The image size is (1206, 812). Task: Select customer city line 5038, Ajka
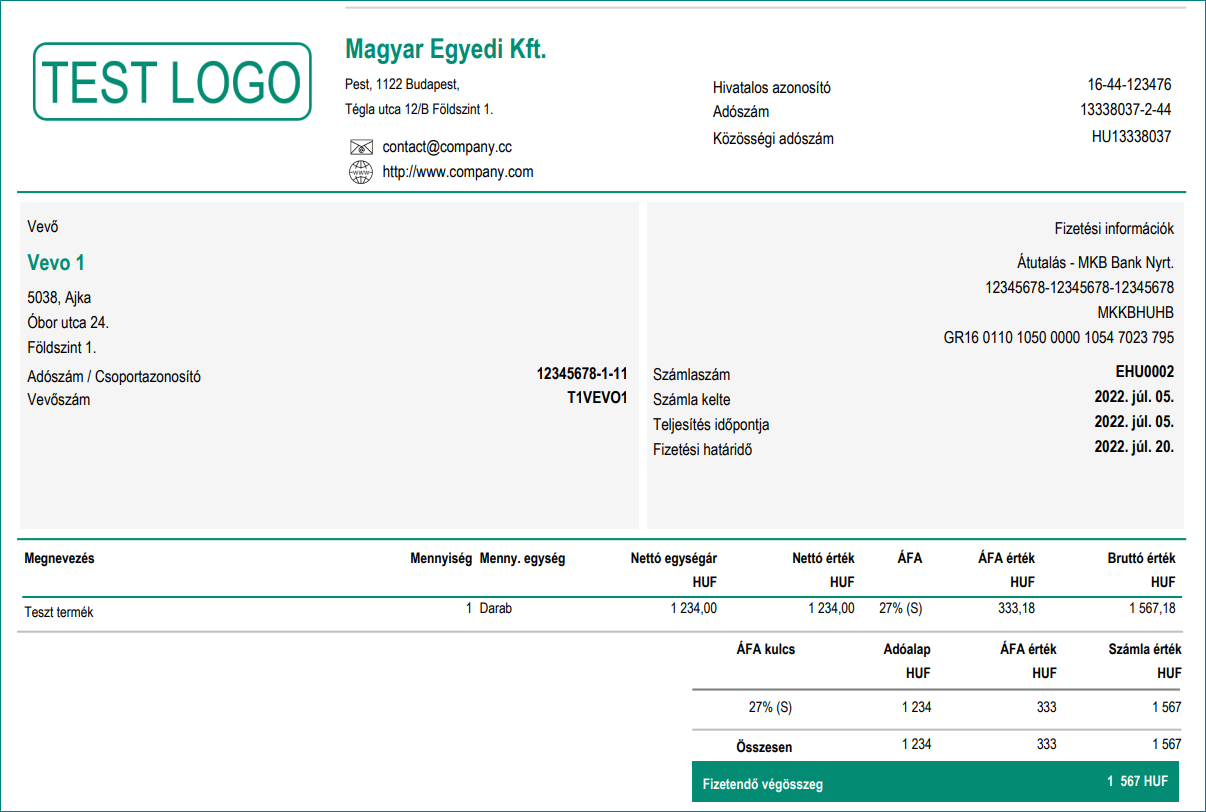pyautogui.click(x=59, y=298)
